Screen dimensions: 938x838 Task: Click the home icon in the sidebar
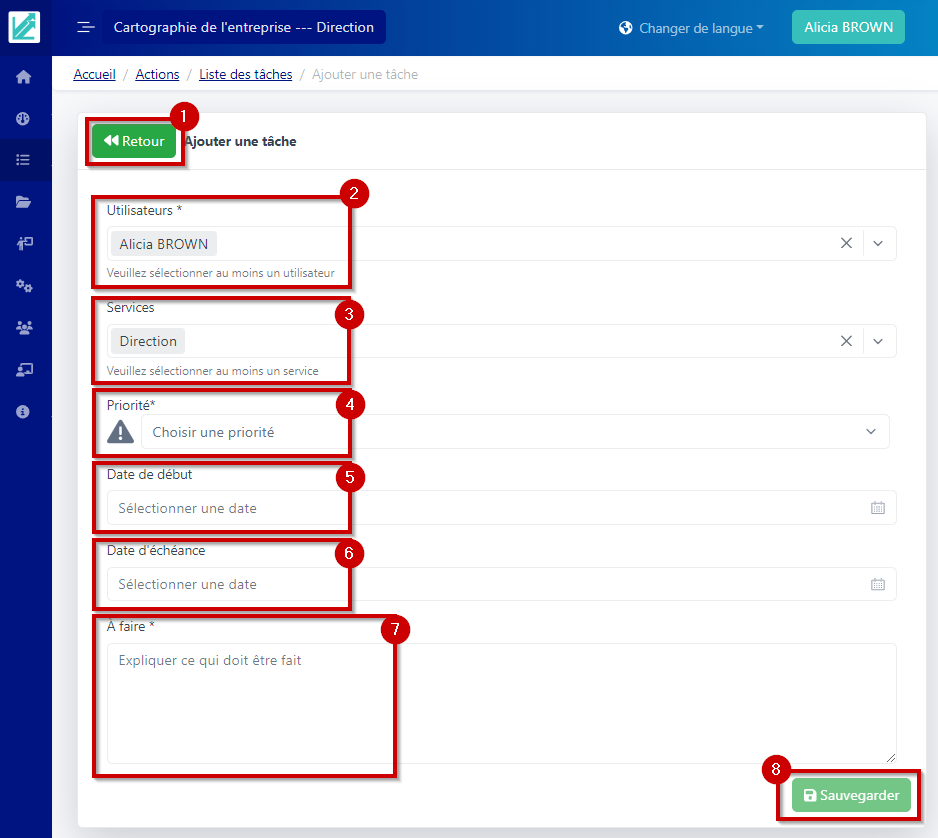pyautogui.click(x=24, y=77)
